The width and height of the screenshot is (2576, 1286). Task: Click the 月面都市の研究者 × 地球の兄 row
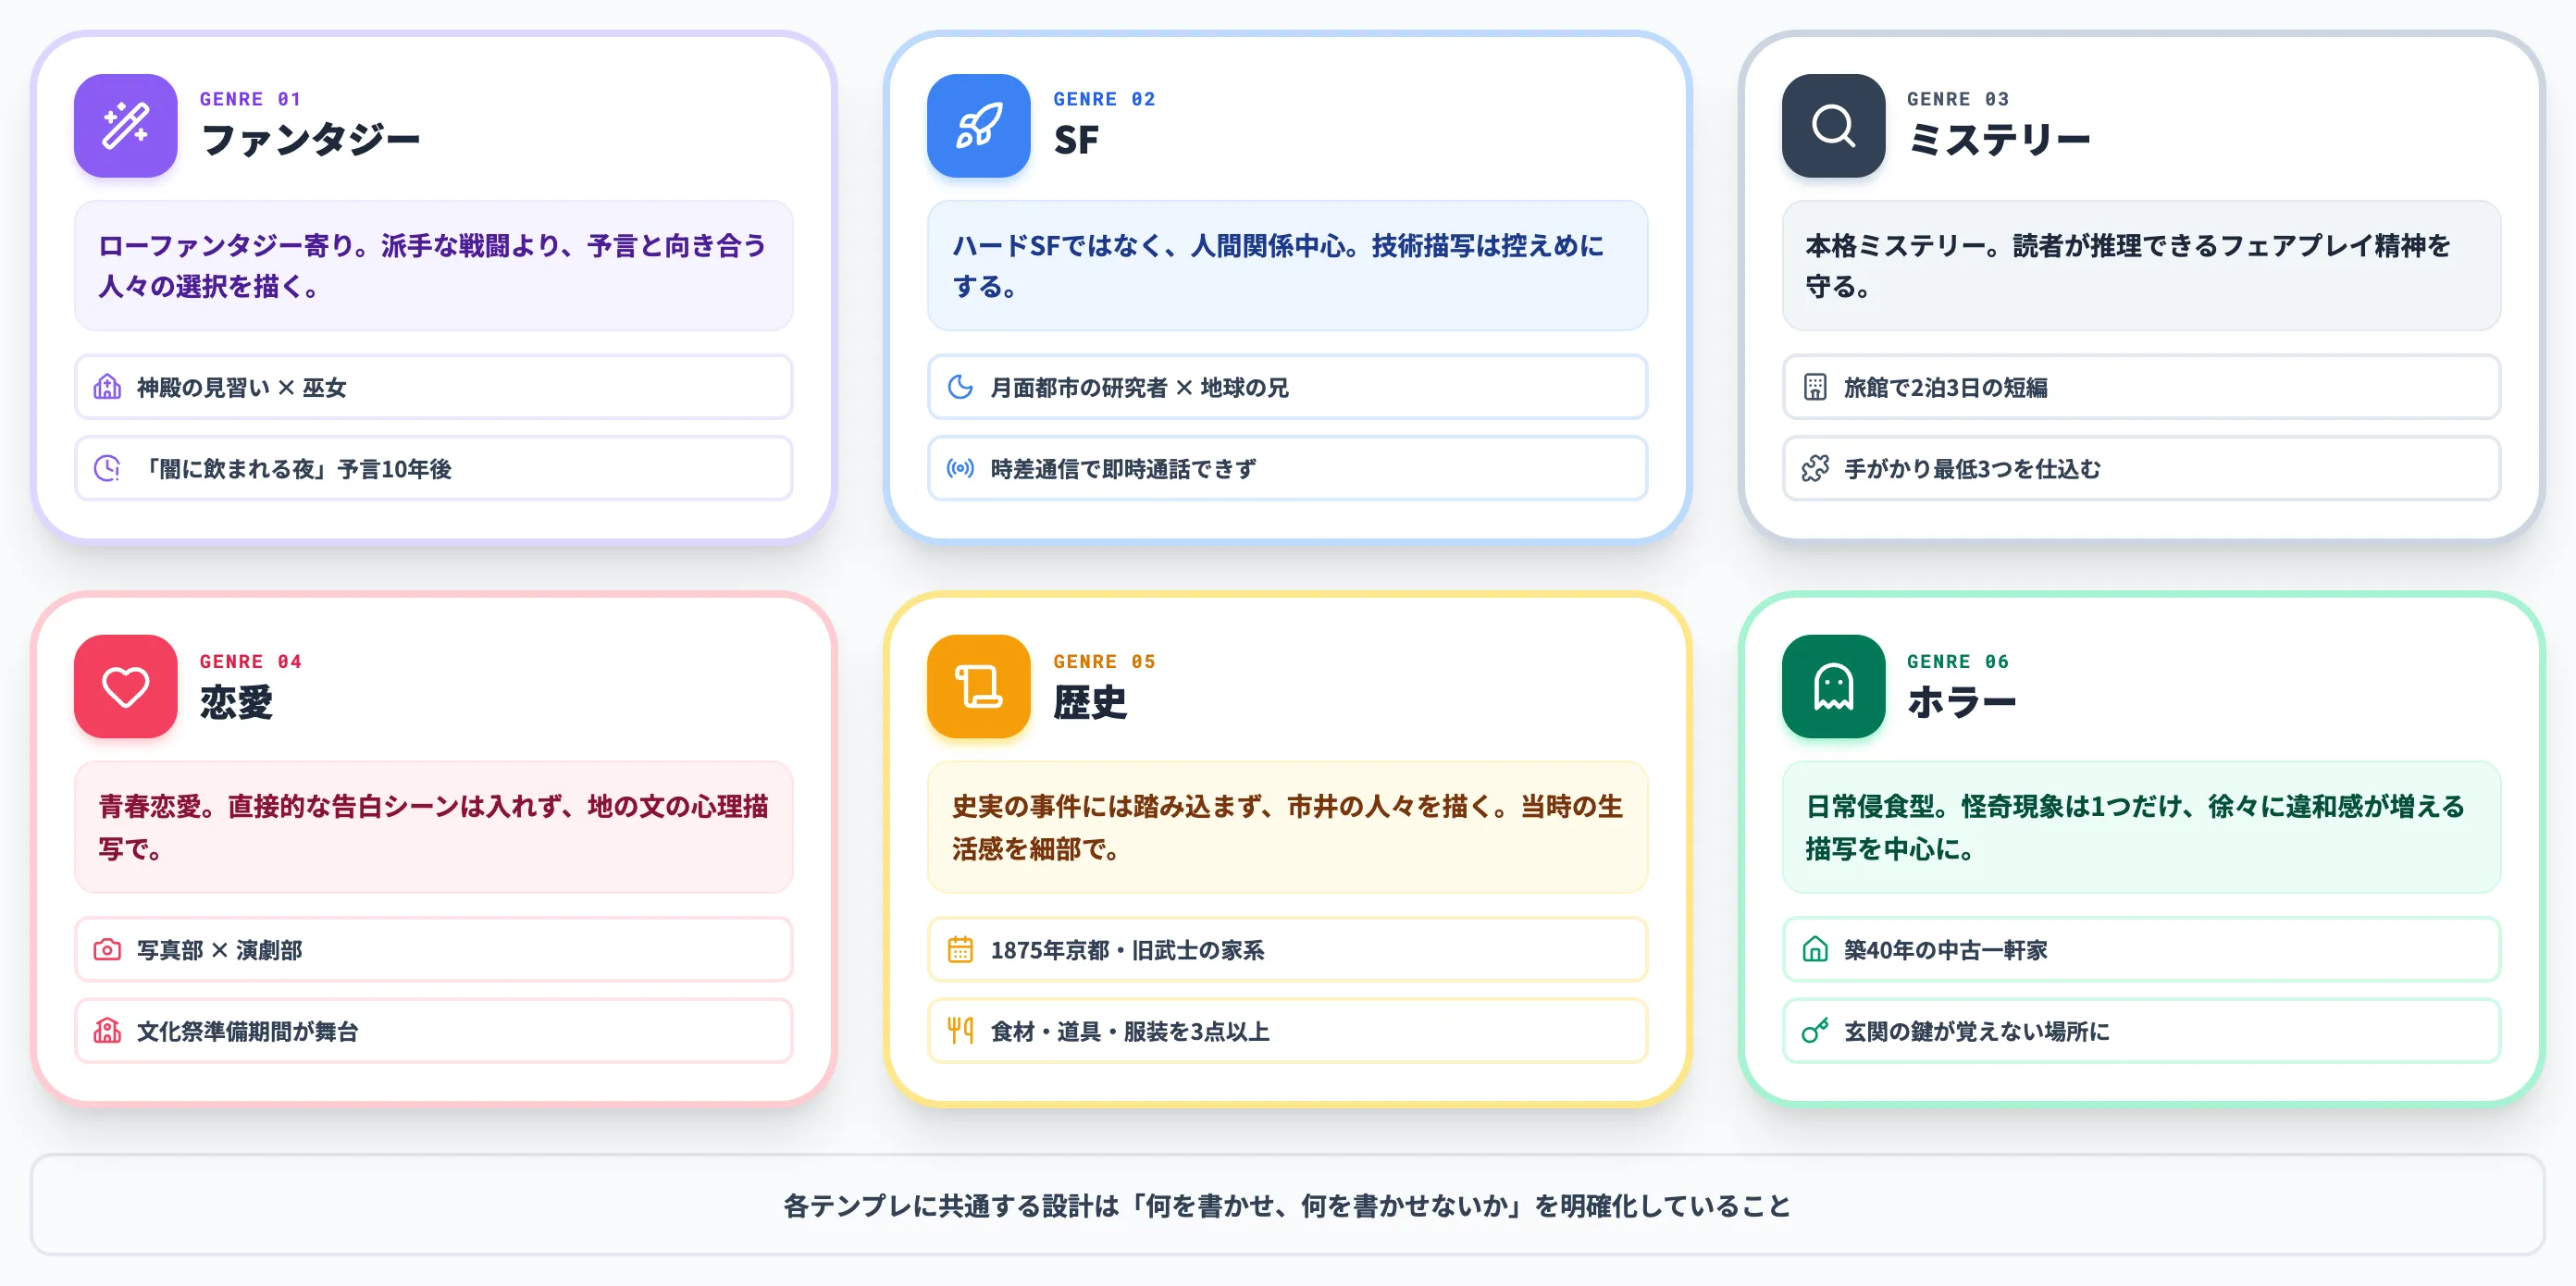[x=1287, y=387]
